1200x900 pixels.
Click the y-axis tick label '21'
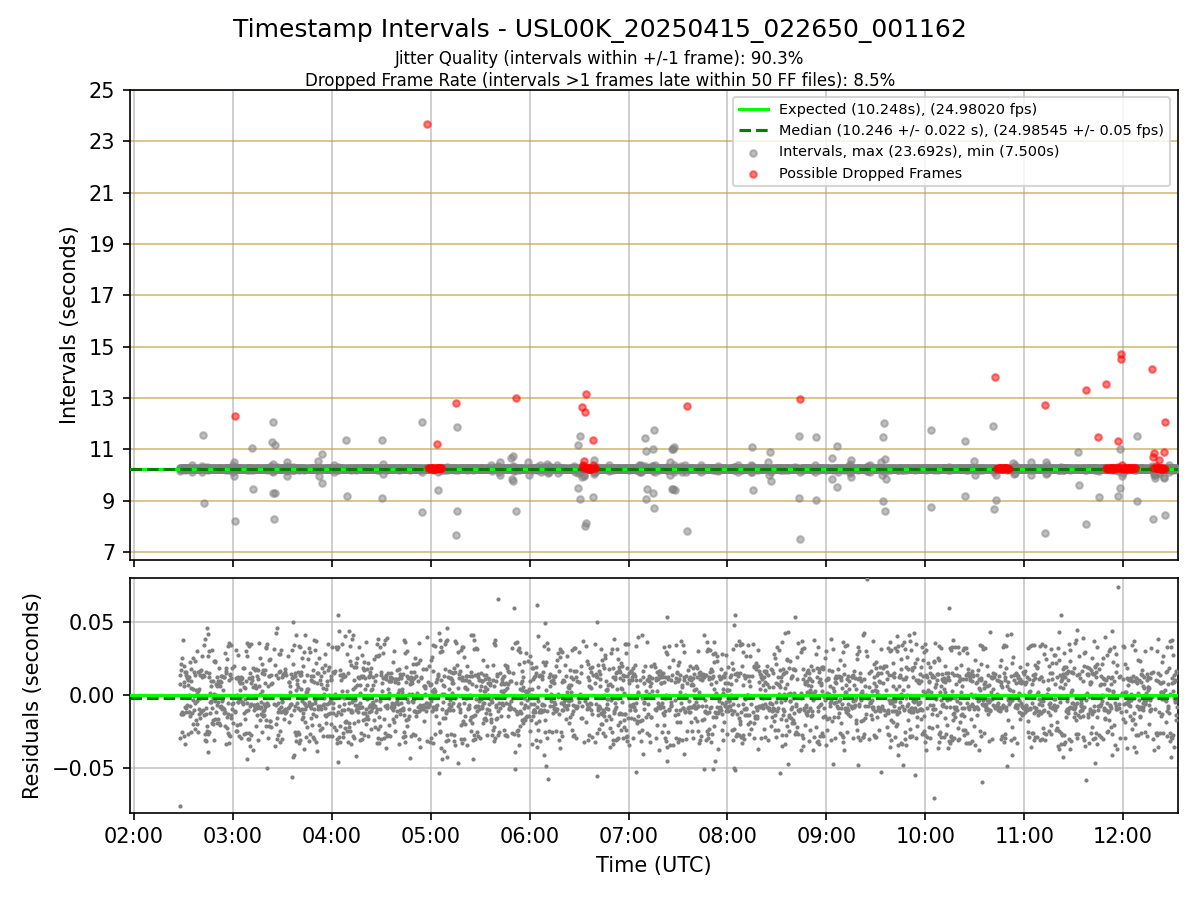(x=101, y=193)
